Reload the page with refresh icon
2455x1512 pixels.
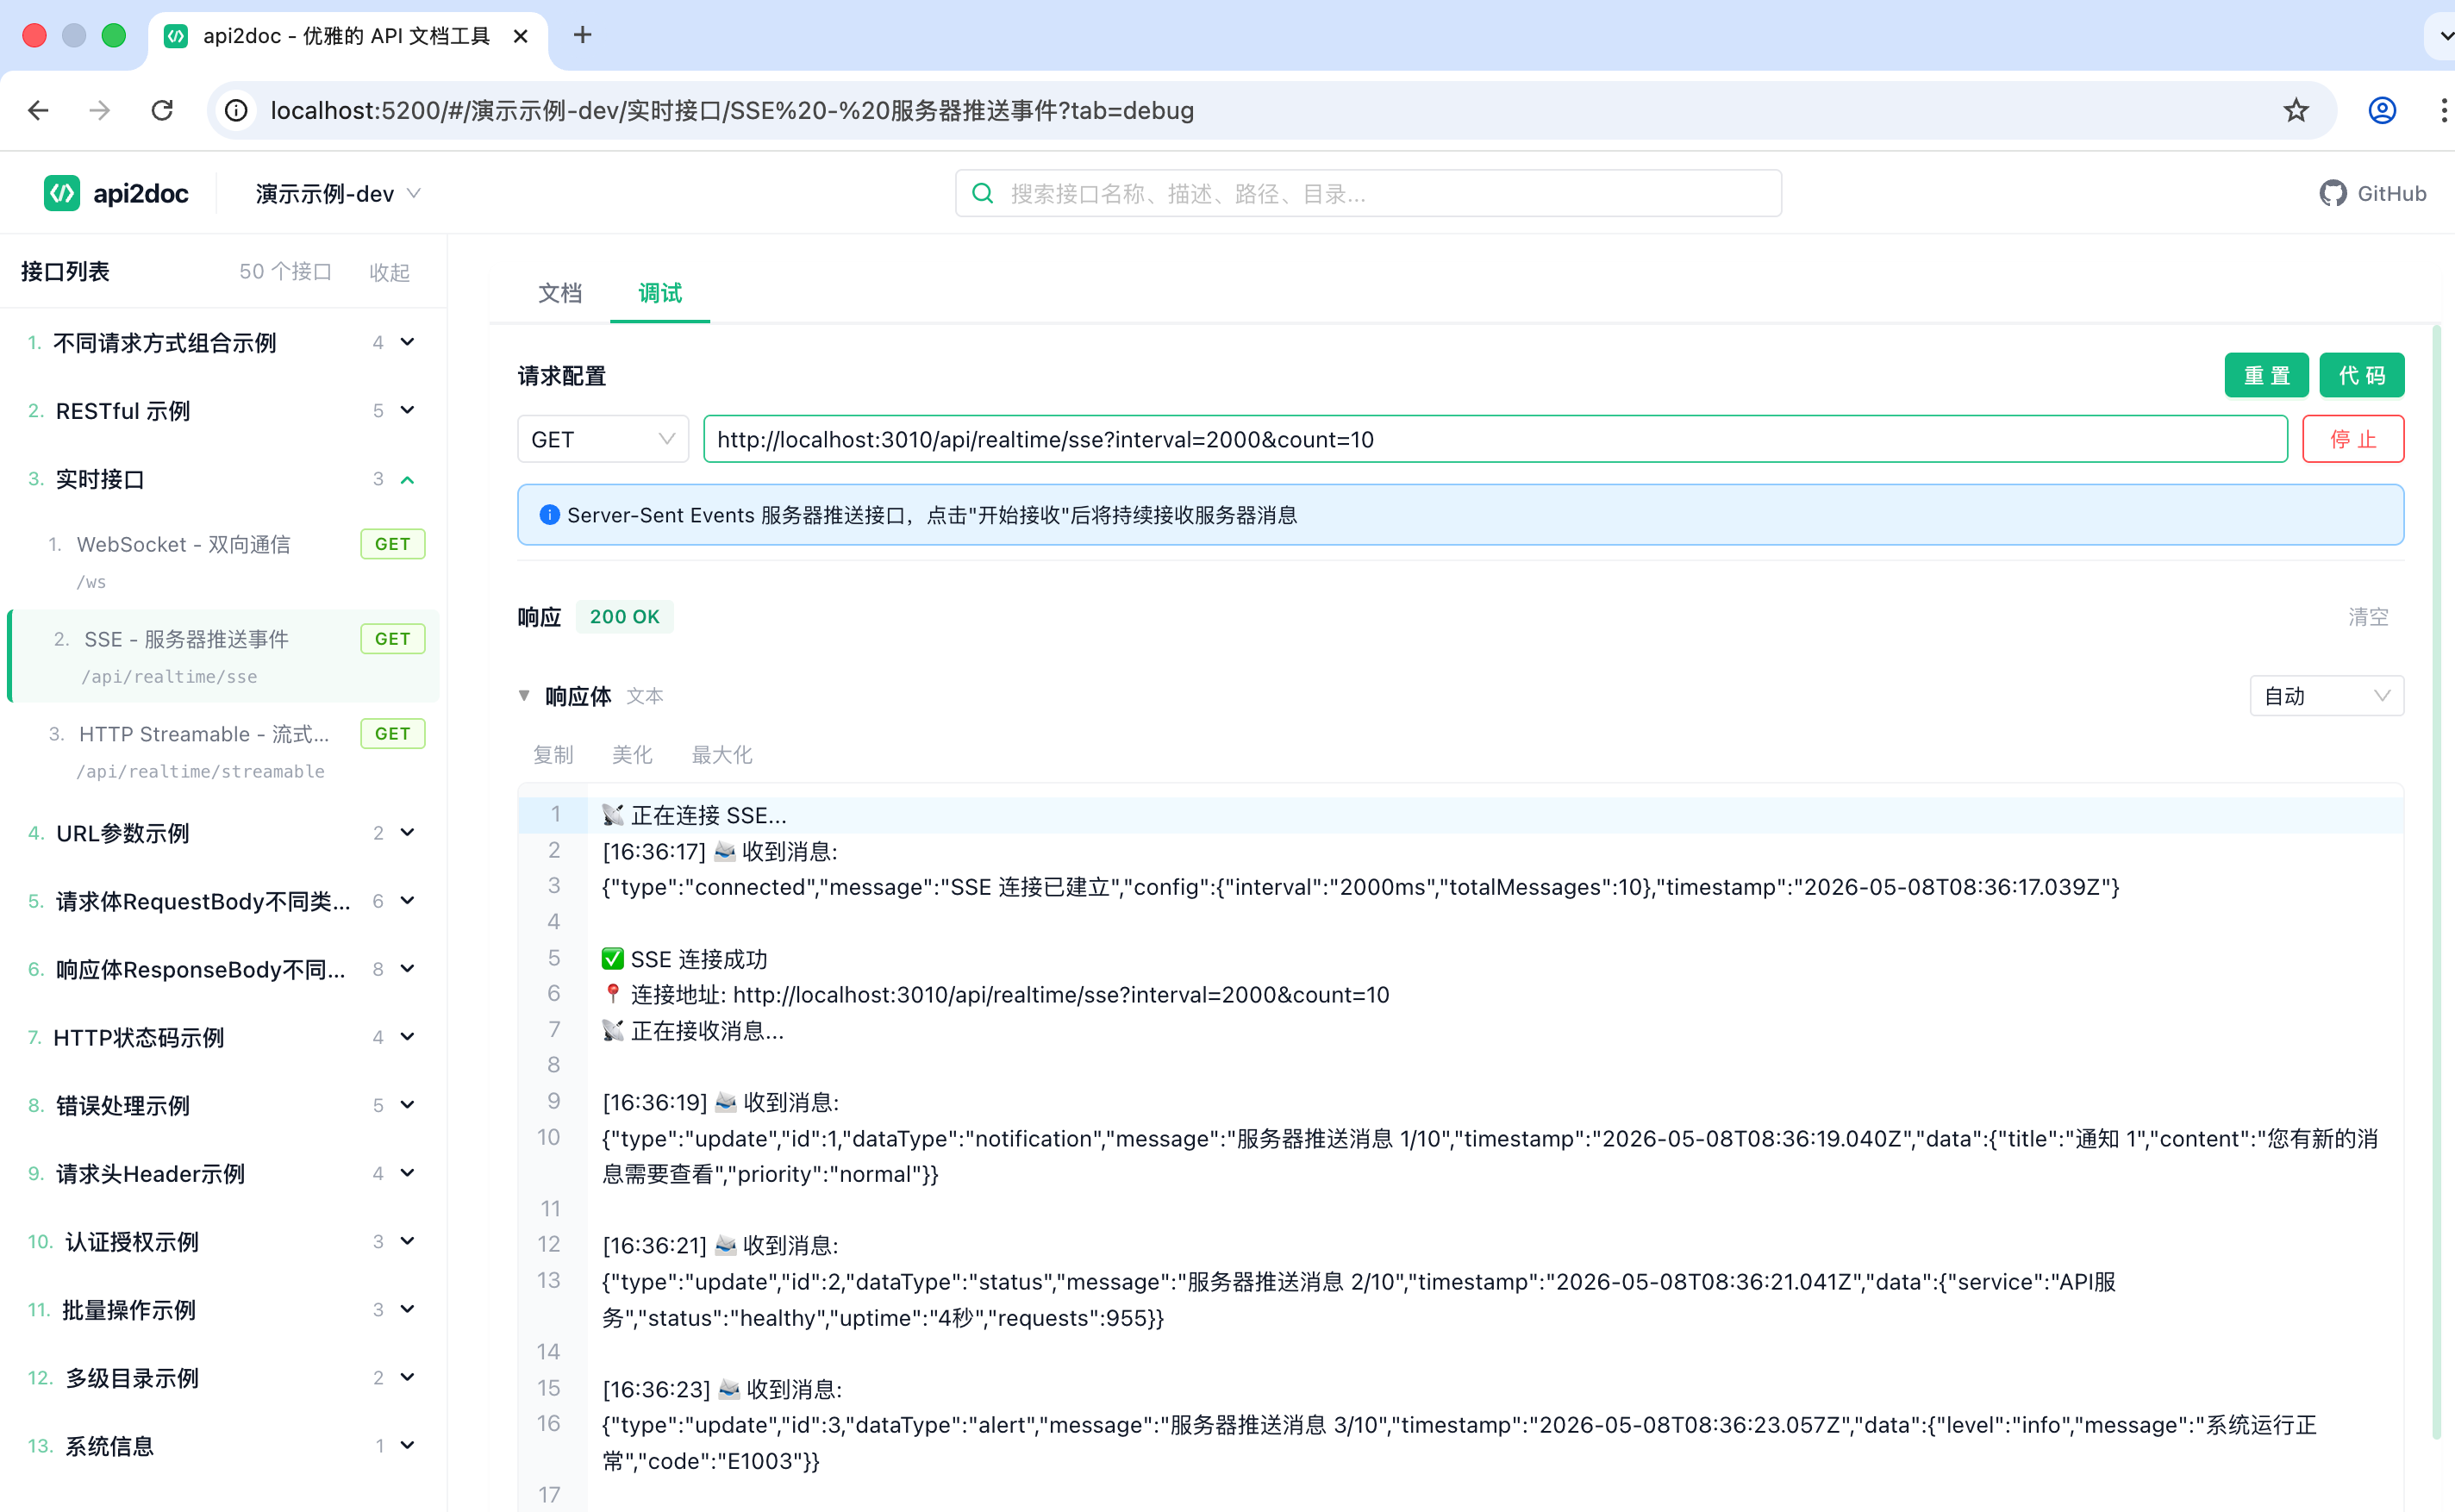(162, 110)
